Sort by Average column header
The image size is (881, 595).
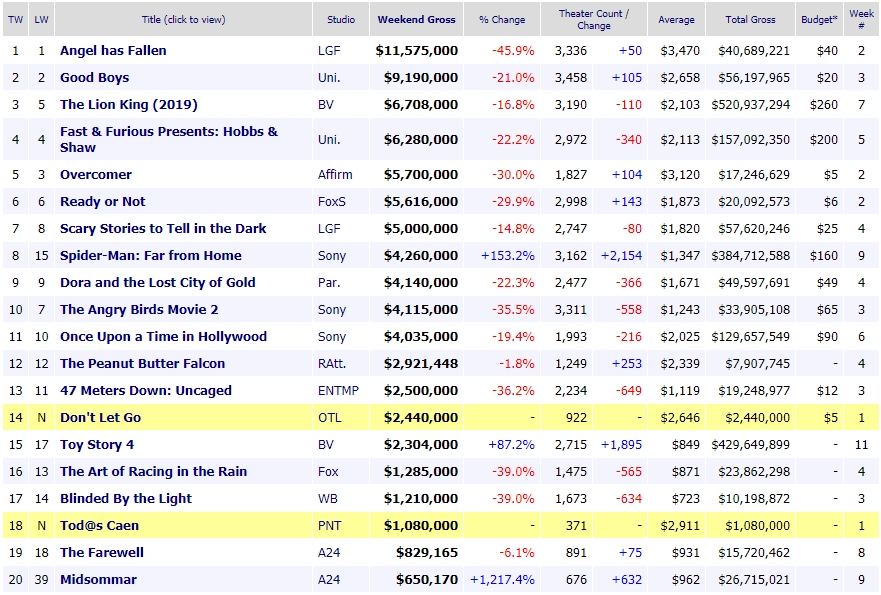(x=676, y=20)
